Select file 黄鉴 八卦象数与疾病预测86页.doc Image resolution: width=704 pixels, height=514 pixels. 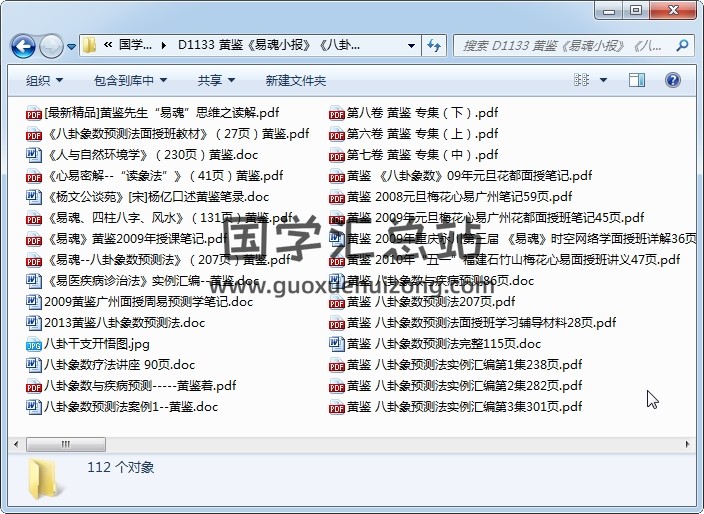[440, 281]
